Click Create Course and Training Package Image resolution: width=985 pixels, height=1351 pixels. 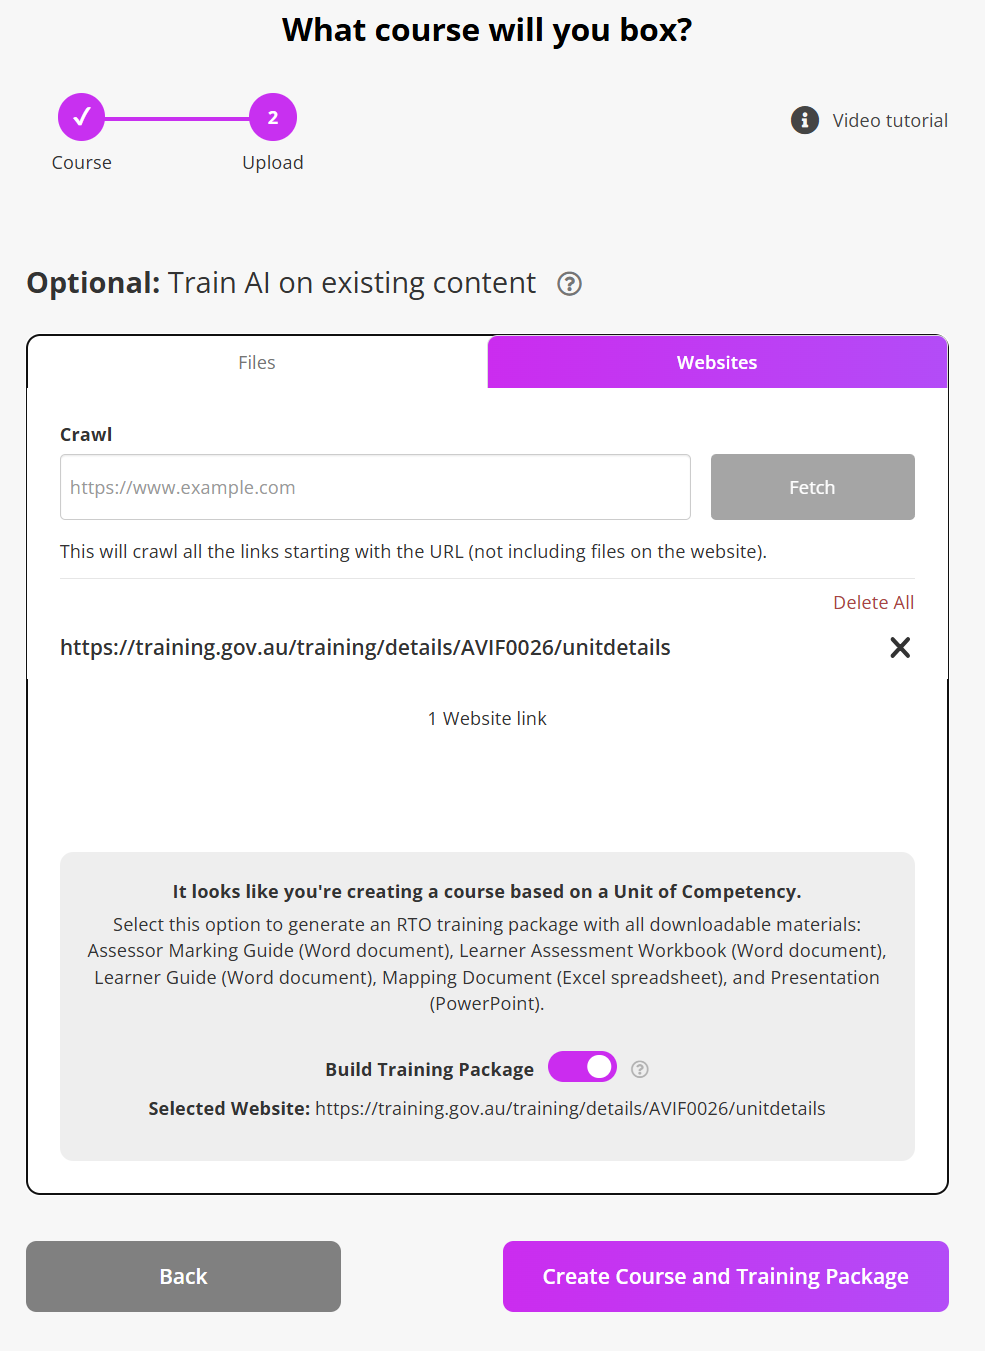(x=725, y=1276)
